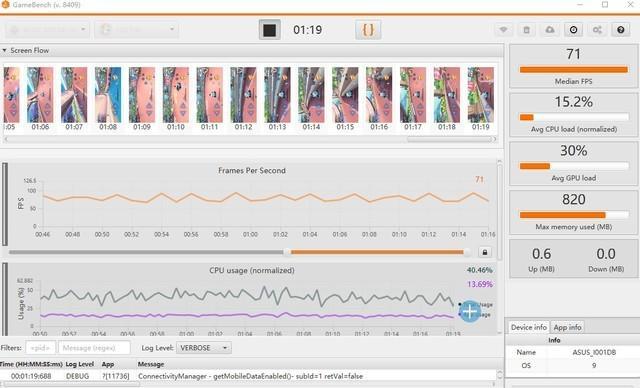Click the Wi-Fi connection icon
The image size is (640, 388).
[x=504, y=30]
